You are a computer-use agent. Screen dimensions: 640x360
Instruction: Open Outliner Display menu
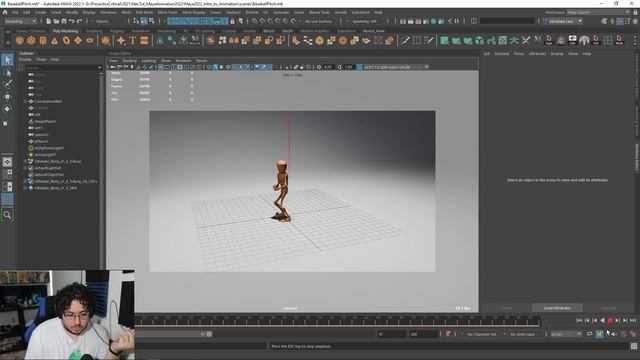click(25, 60)
